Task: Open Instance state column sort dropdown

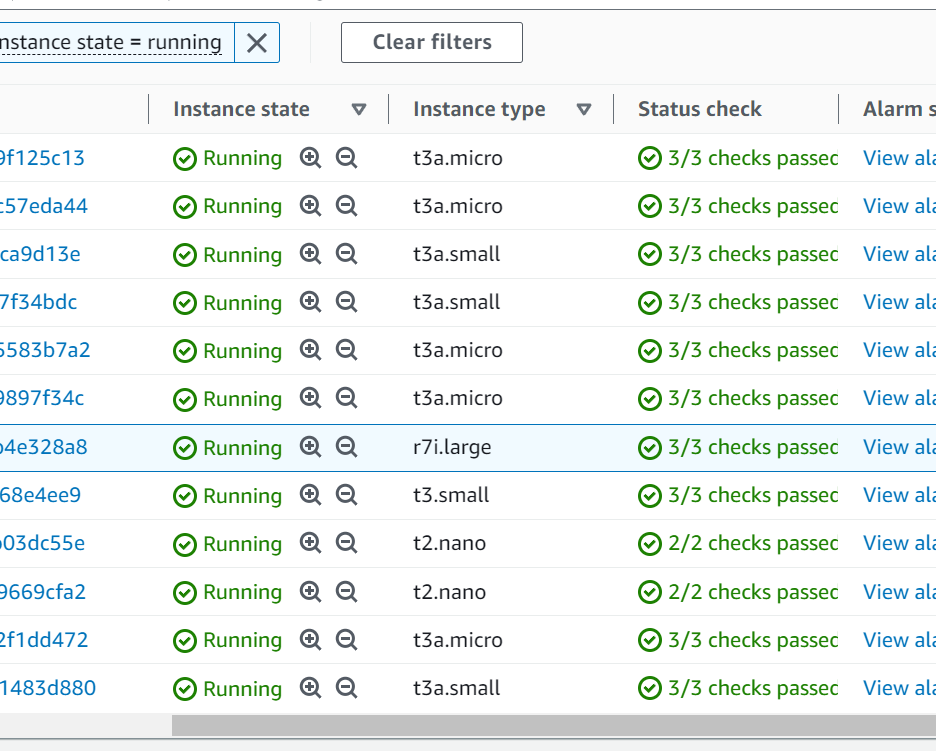Action: [x=359, y=110]
